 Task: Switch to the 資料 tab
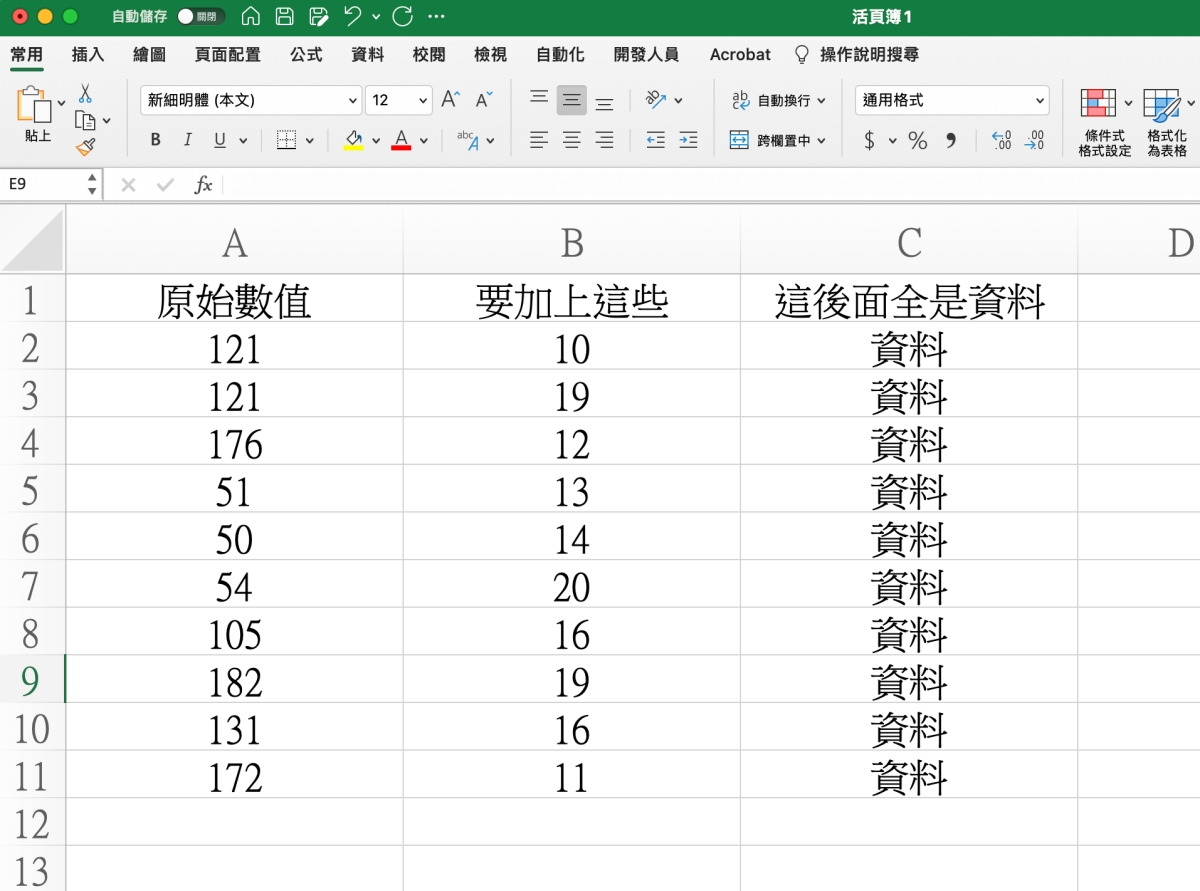[368, 55]
